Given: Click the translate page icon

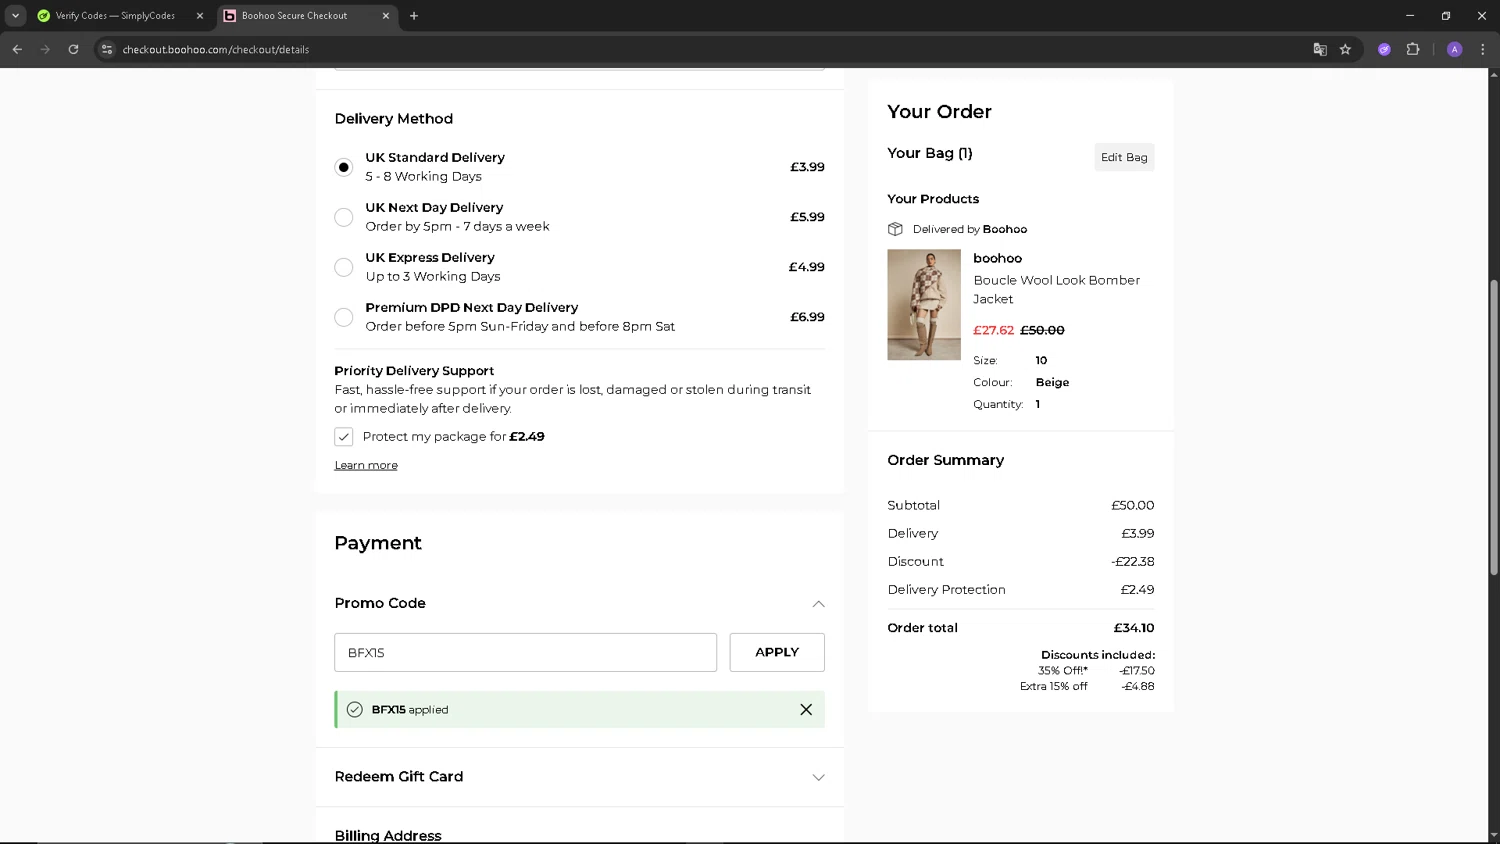Looking at the screenshot, I should tap(1320, 49).
